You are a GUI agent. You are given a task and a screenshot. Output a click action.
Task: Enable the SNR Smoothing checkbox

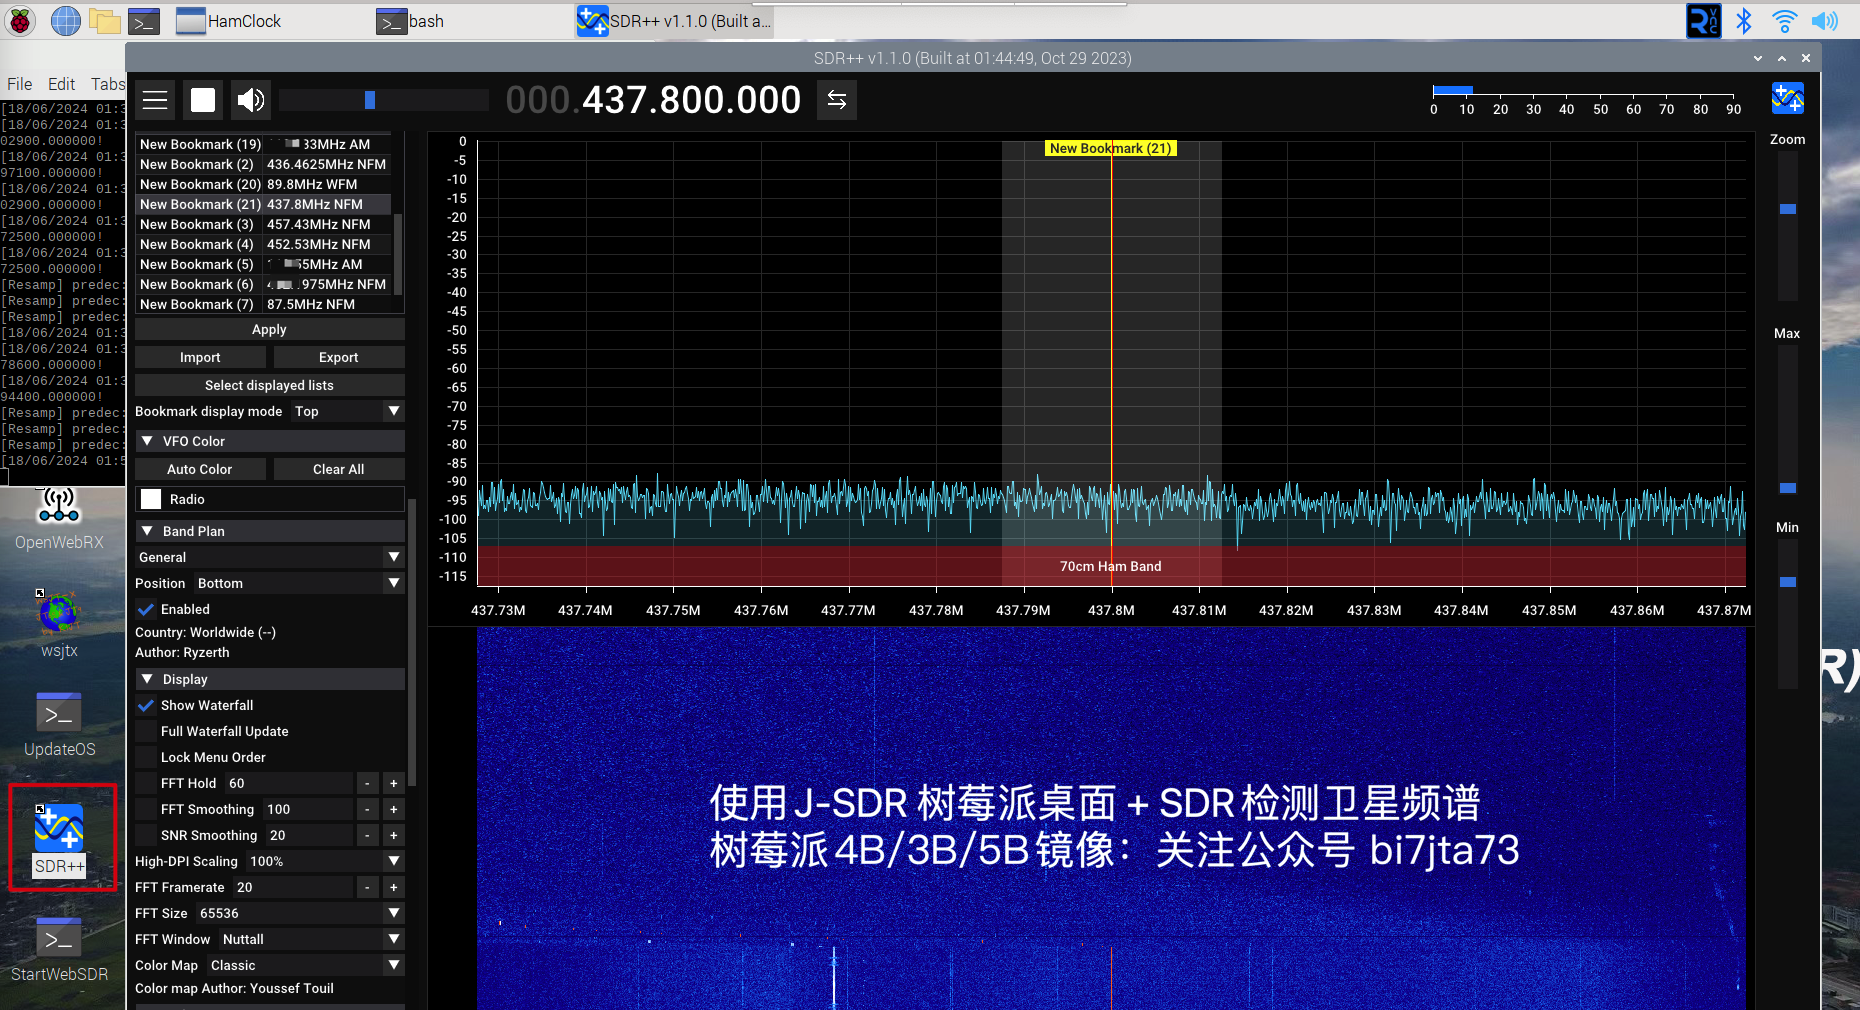[x=146, y=835]
